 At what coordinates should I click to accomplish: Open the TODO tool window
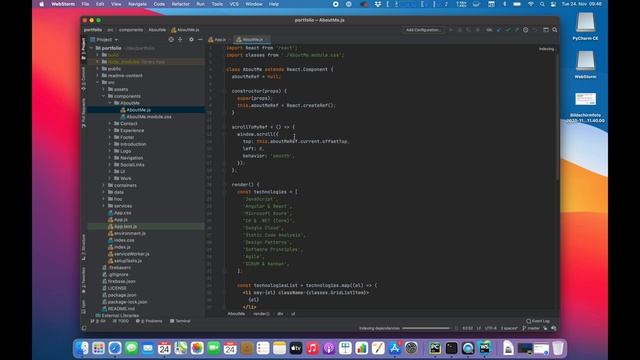point(121,321)
